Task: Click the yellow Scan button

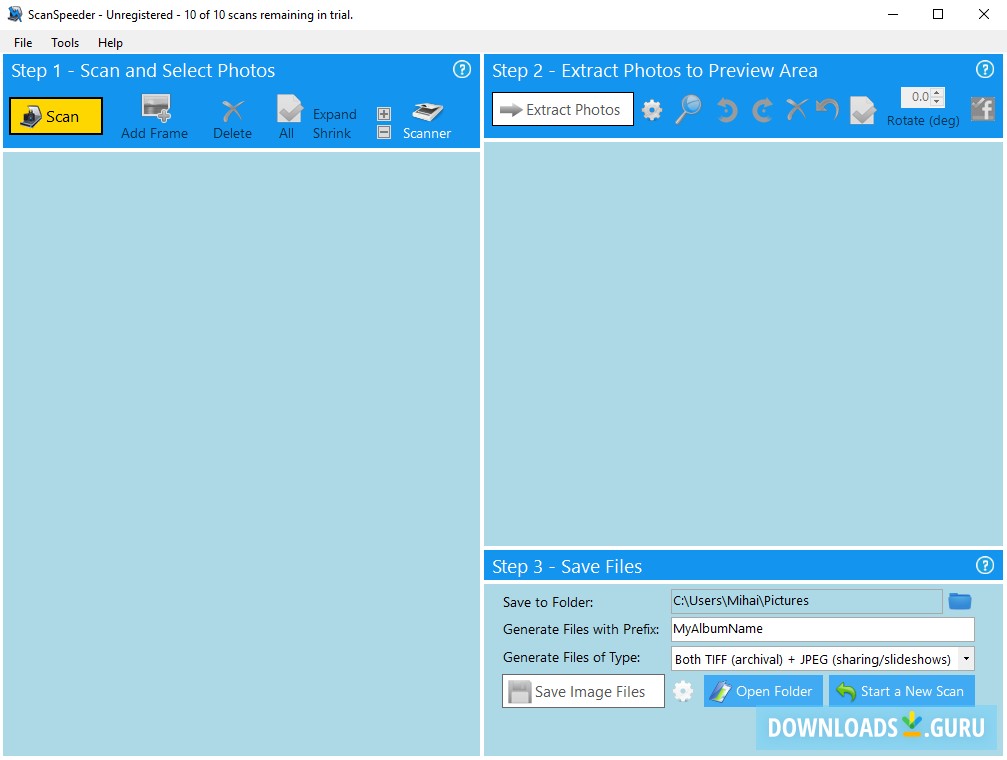Action: pyautogui.click(x=56, y=116)
